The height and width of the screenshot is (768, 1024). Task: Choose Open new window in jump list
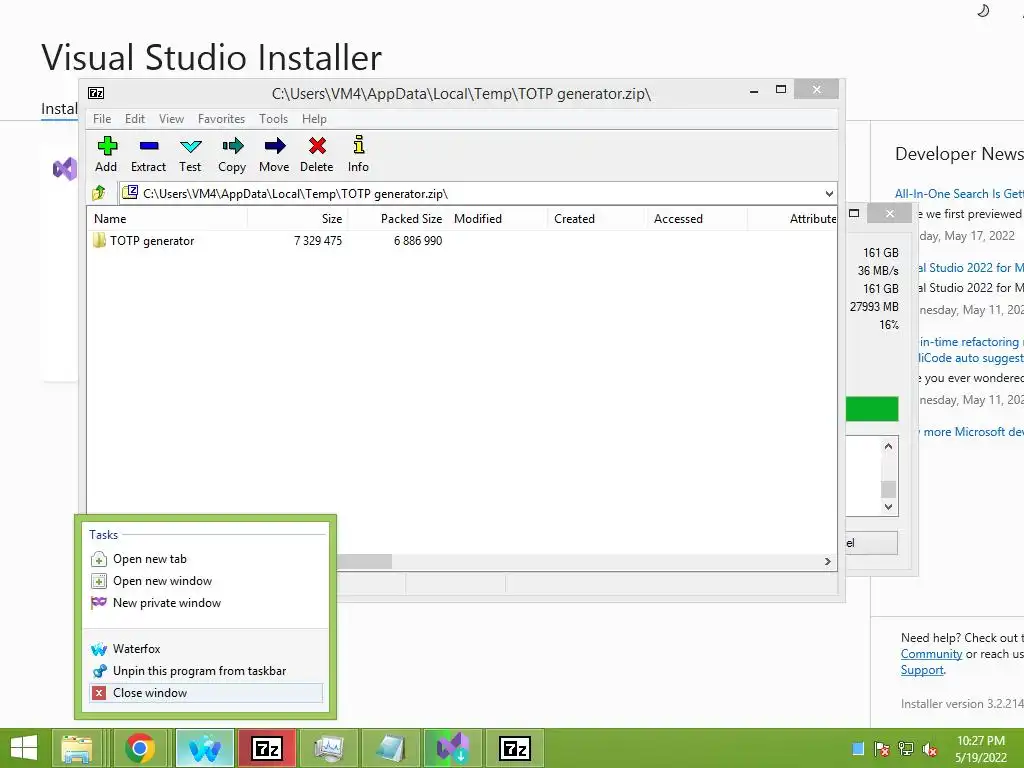[x=207, y=581]
